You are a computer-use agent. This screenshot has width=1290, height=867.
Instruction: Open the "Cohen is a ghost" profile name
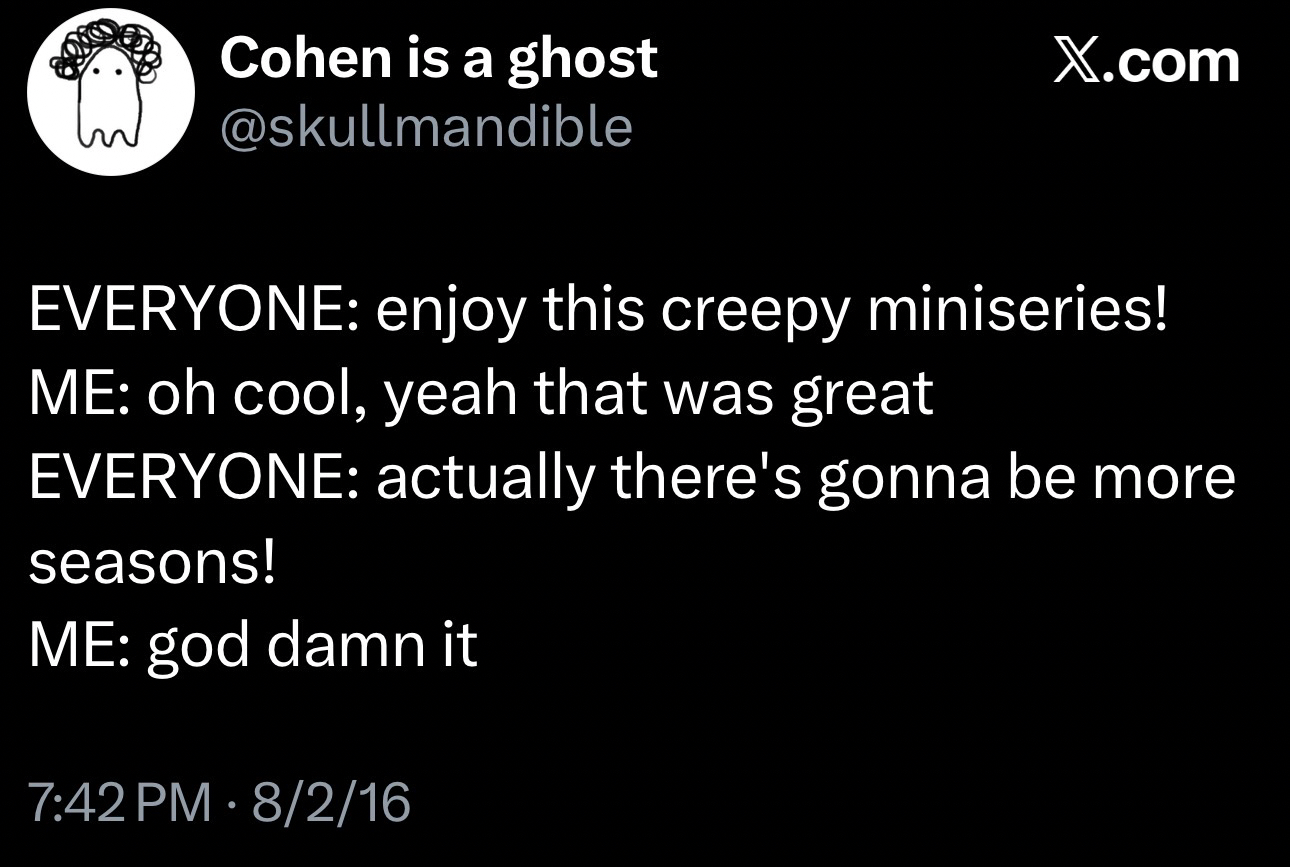438,58
